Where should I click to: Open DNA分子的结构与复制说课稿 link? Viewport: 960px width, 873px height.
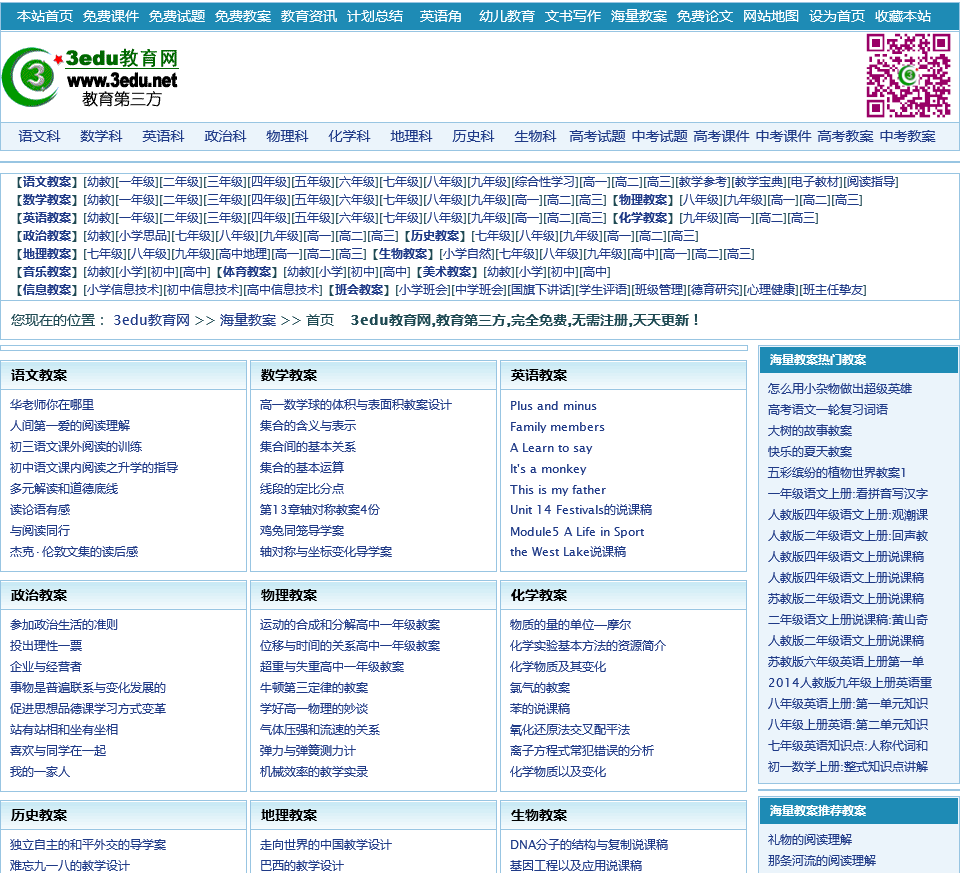tap(589, 845)
